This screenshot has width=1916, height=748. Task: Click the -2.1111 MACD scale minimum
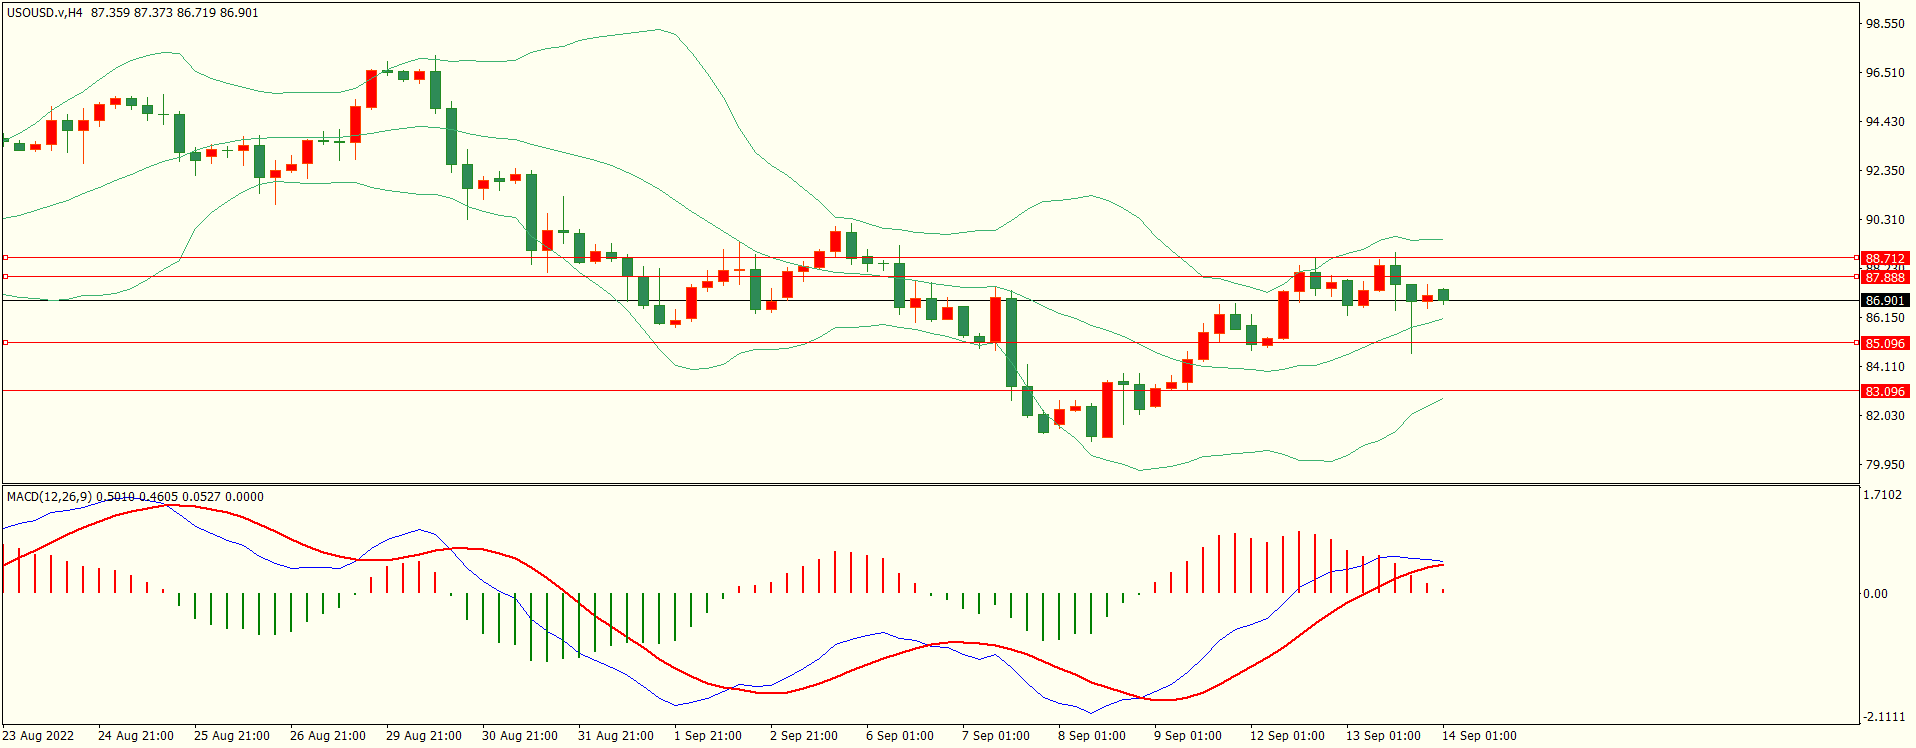(1883, 717)
